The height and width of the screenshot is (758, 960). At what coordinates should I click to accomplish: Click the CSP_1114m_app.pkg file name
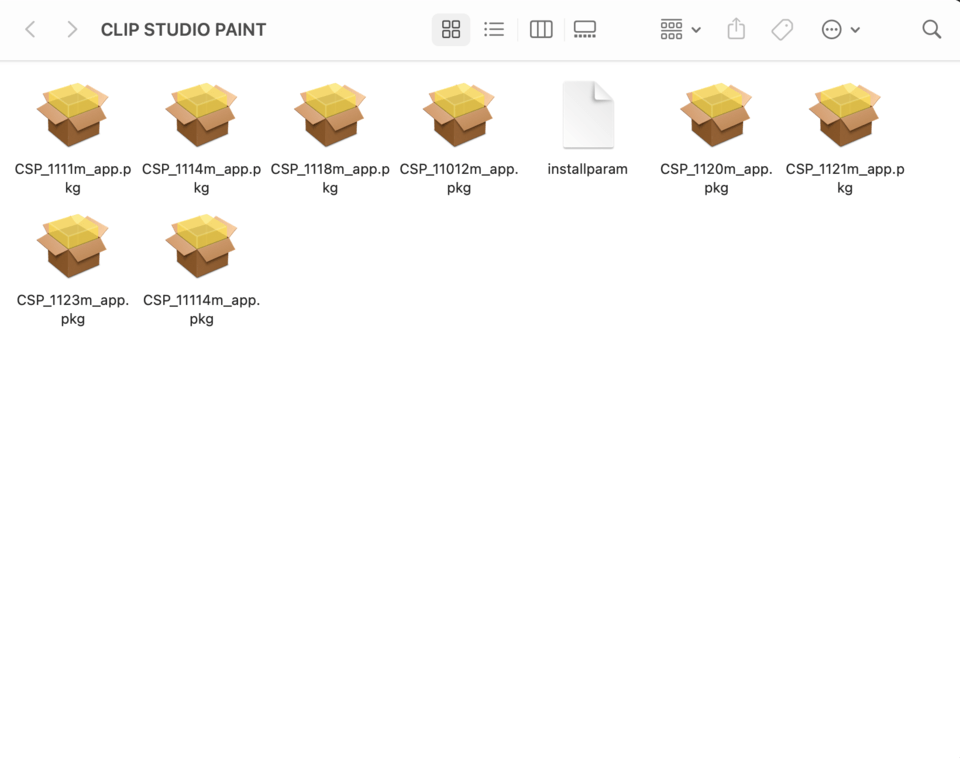click(x=201, y=178)
